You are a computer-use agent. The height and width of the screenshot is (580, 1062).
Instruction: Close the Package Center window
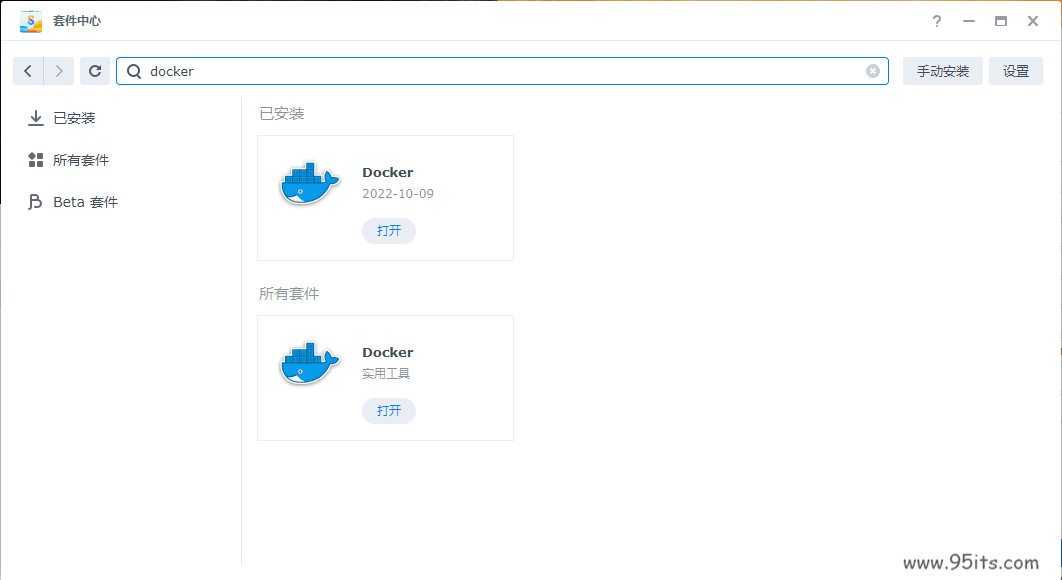click(x=1033, y=21)
